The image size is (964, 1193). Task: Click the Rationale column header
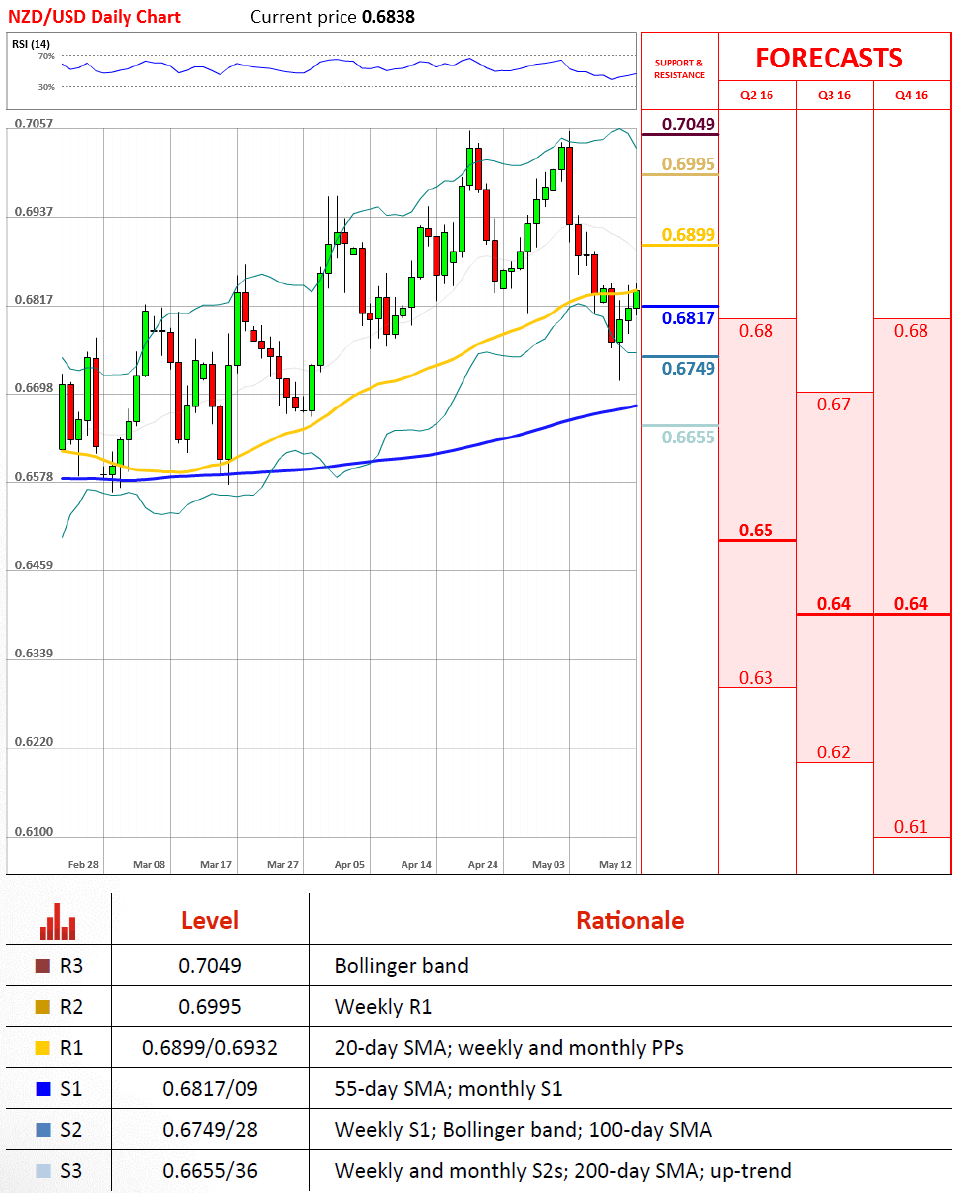(630, 920)
